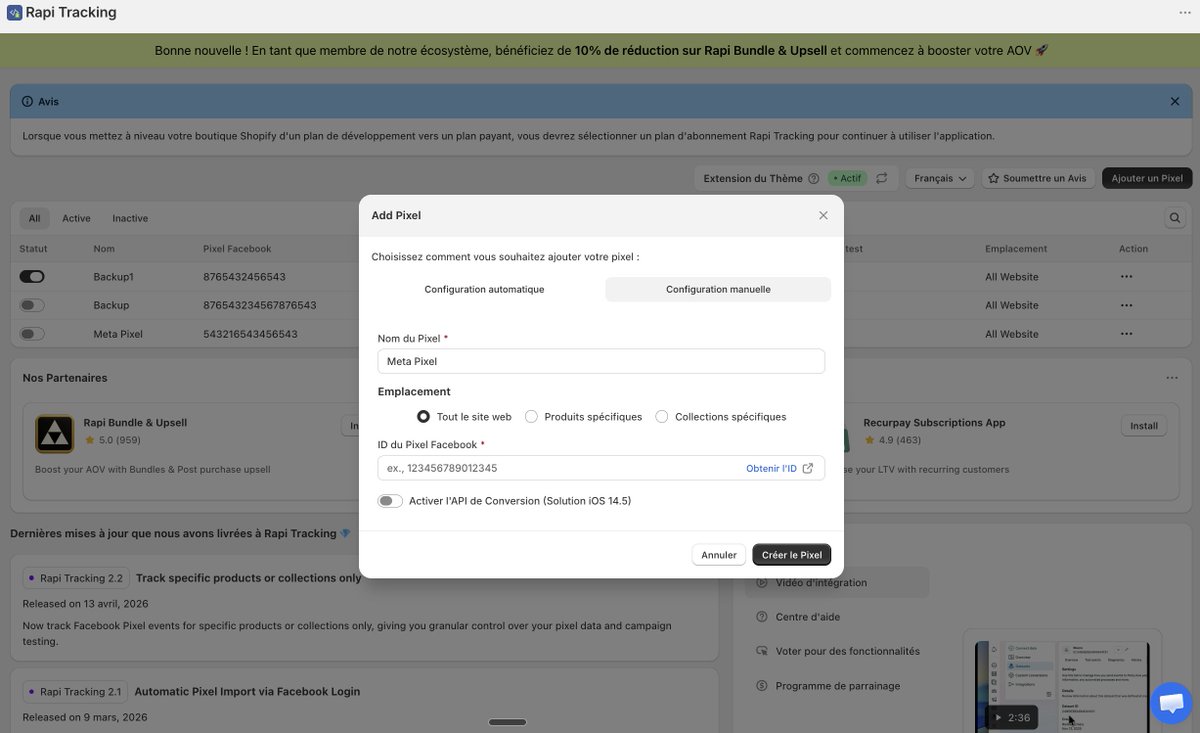Open Nos Partenaires three-dot menu
Screen dimensions: 1200x733
pyautogui.click(x=1171, y=378)
